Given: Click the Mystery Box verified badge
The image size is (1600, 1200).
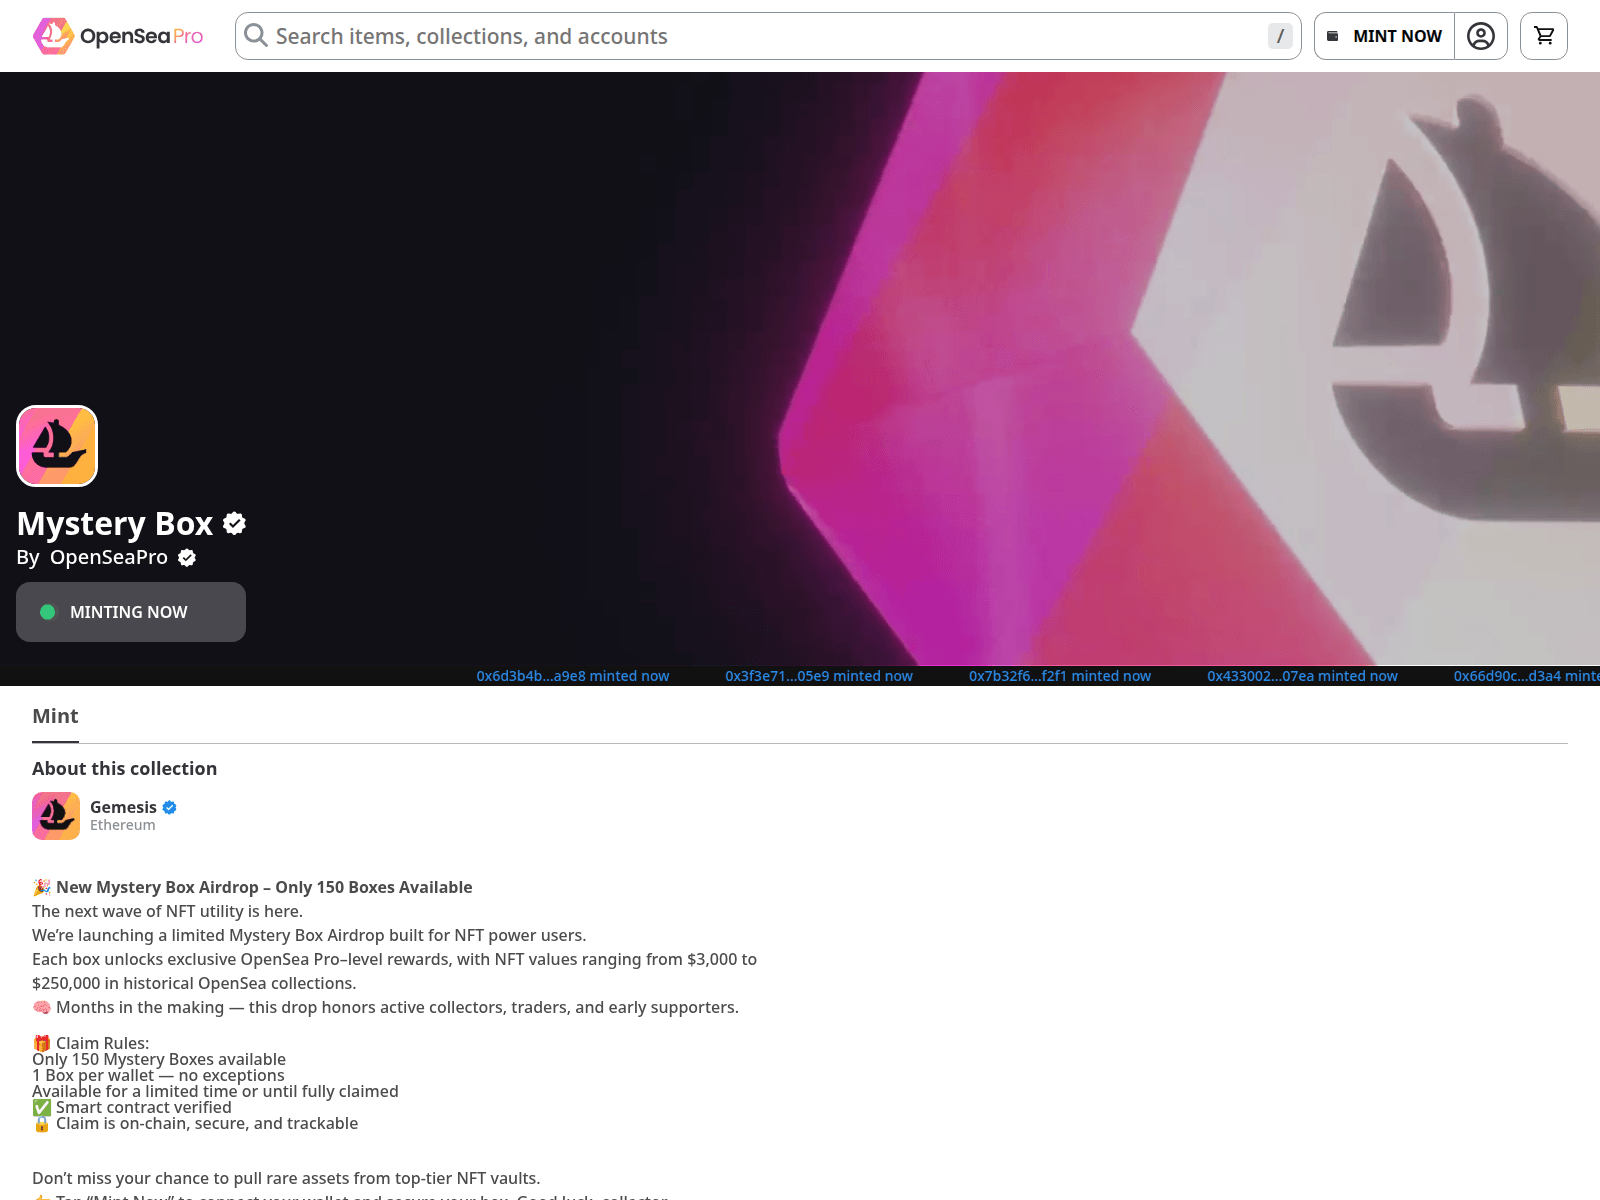Looking at the screenshot, I should point(235,523).
